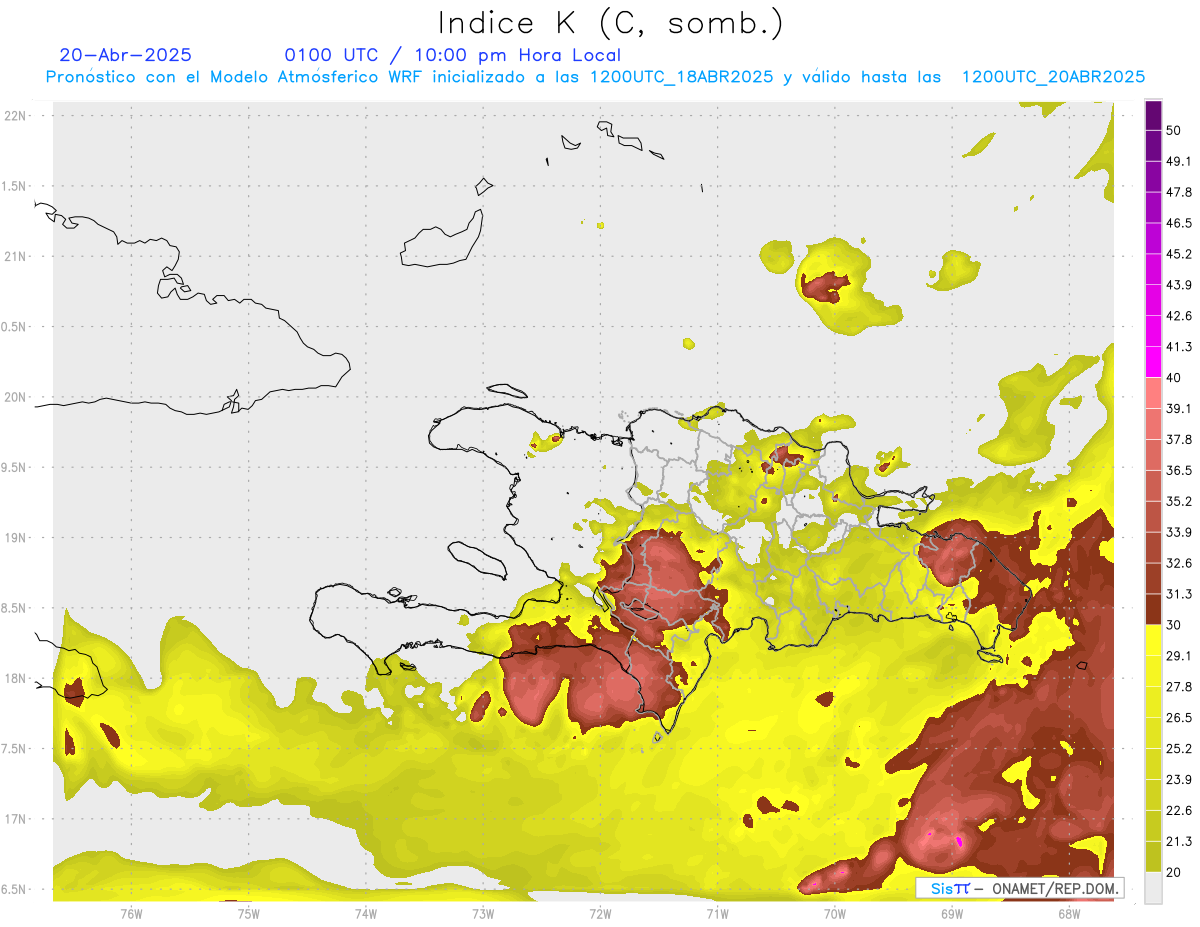Click colorbar value "32.6"

click(1179, 563)
